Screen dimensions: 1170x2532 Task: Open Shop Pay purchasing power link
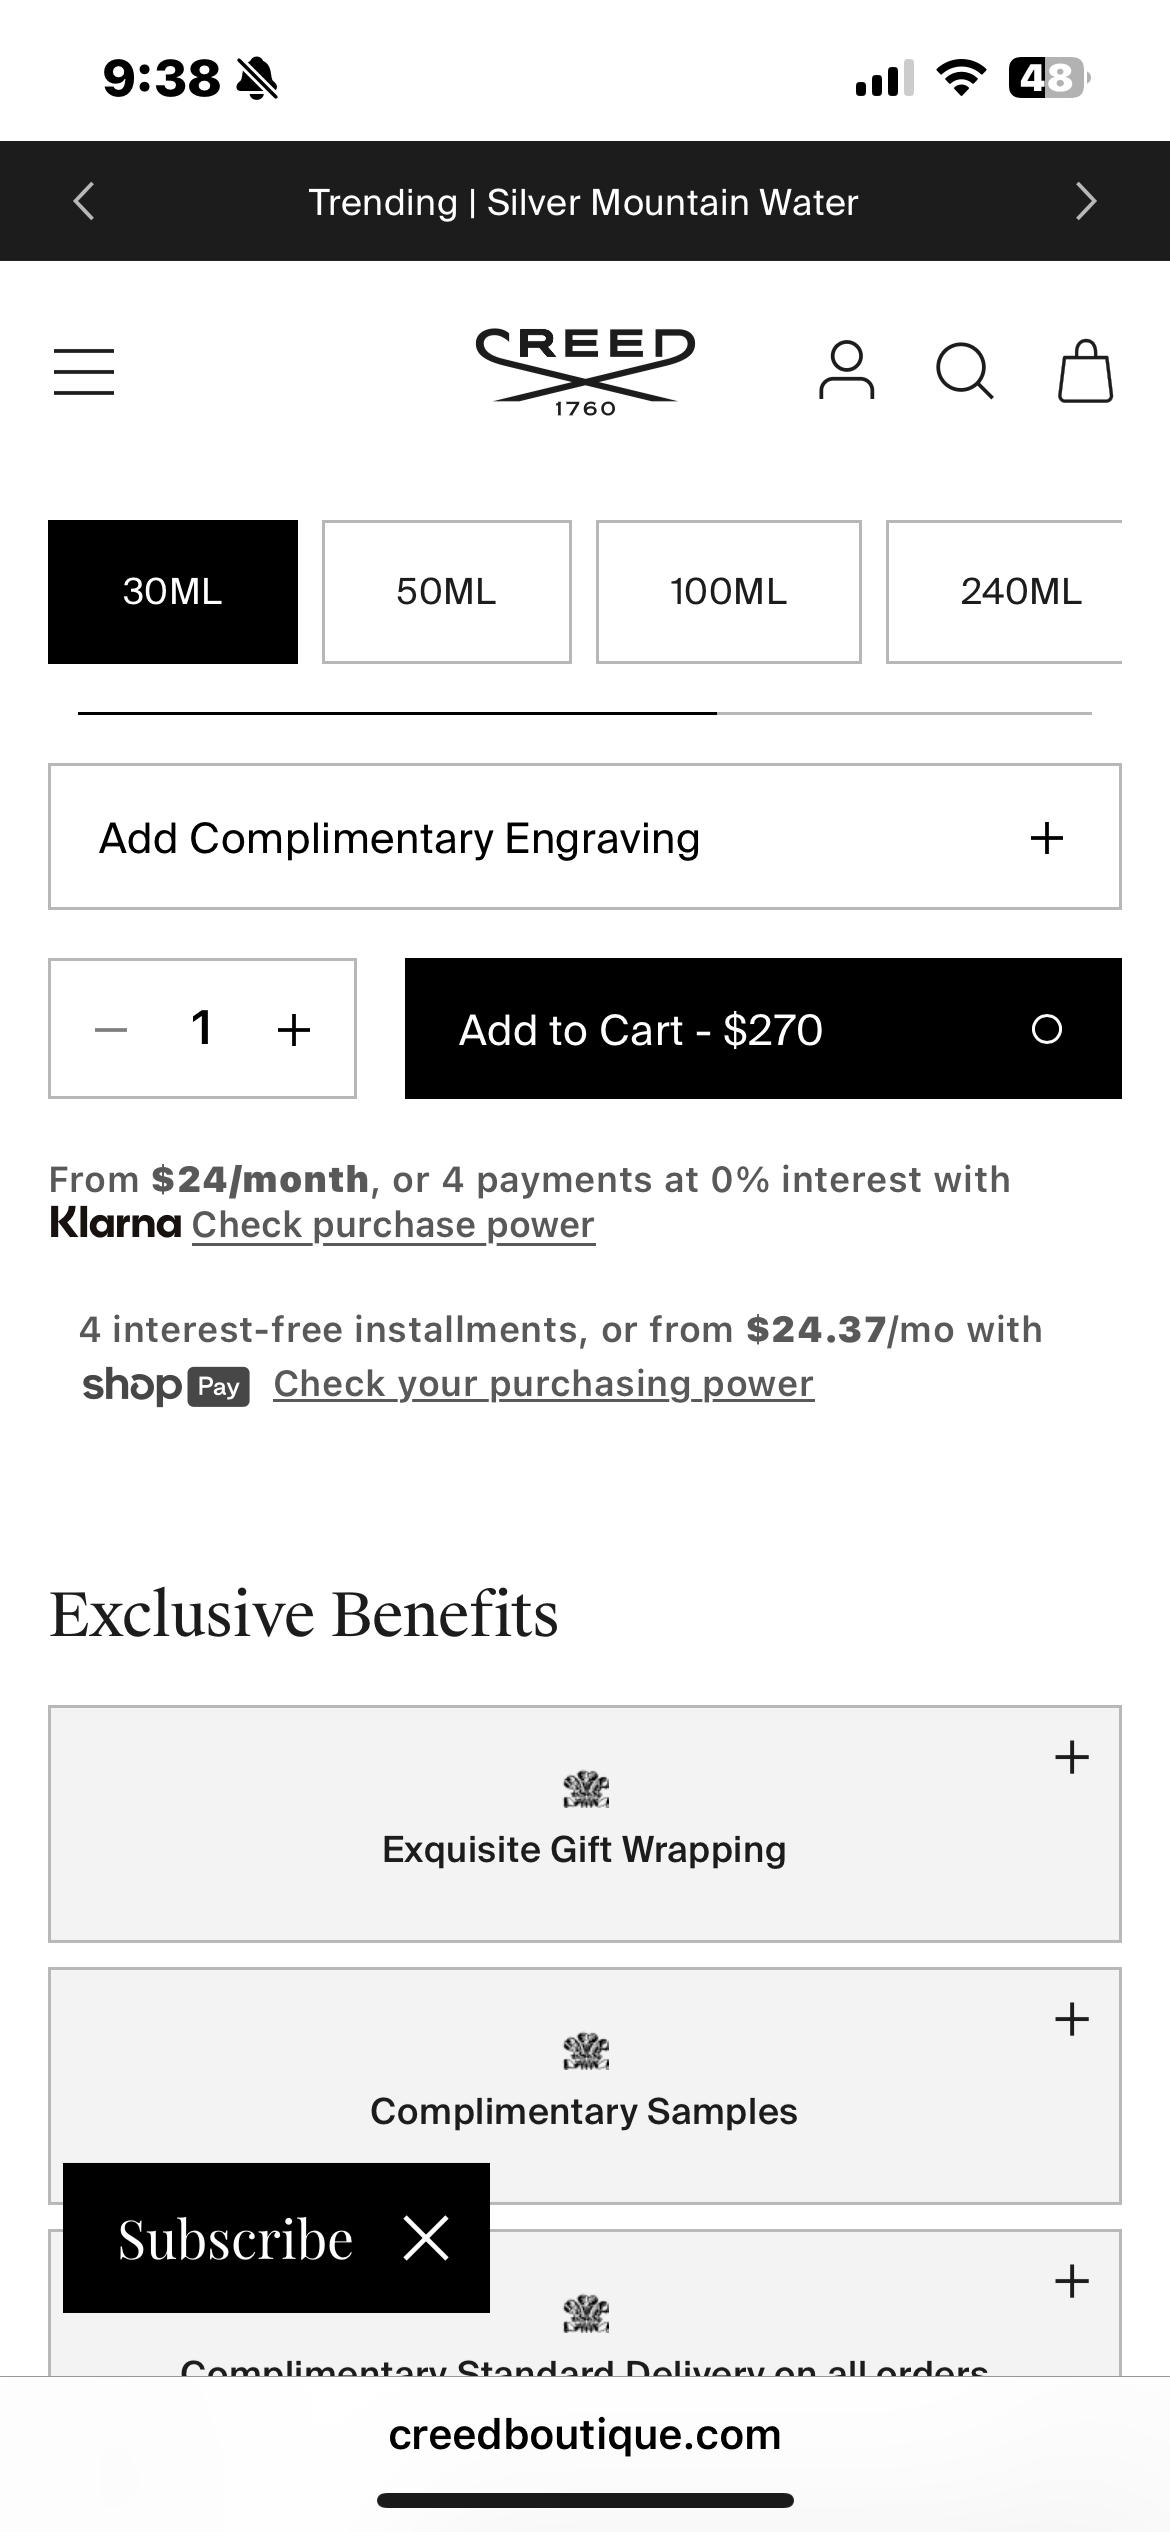click(543, 1384)
